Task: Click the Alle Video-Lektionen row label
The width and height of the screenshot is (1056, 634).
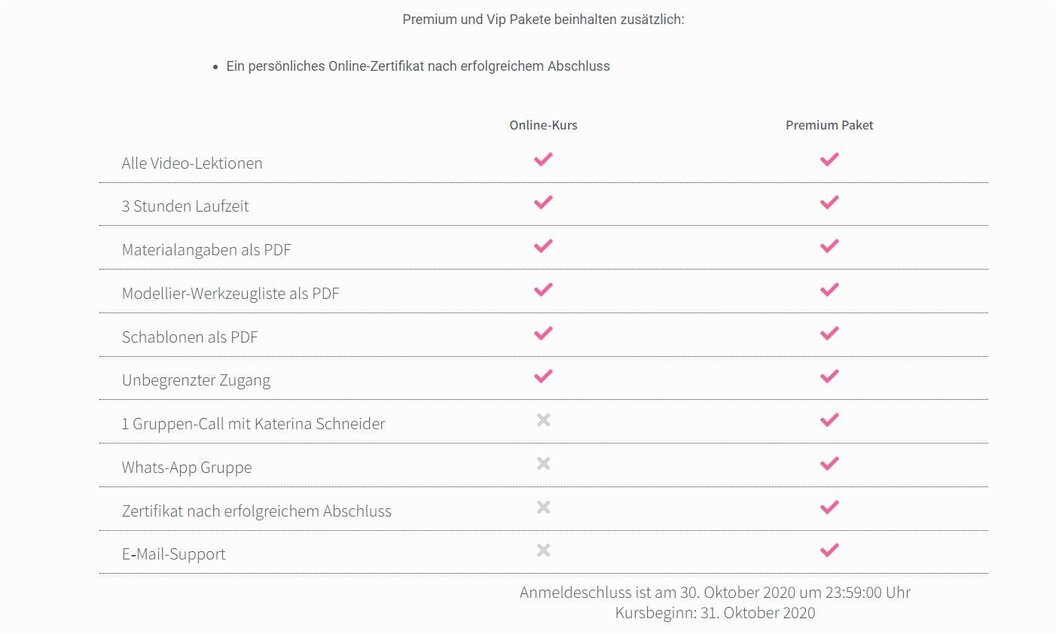Action: (x=192, y=163)
